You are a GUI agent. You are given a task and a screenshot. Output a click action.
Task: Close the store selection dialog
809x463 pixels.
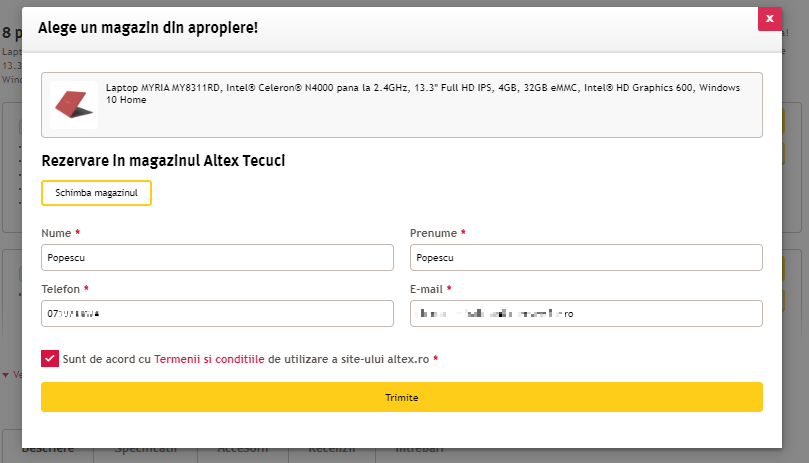pyautogui.click(x=769, y=19)
